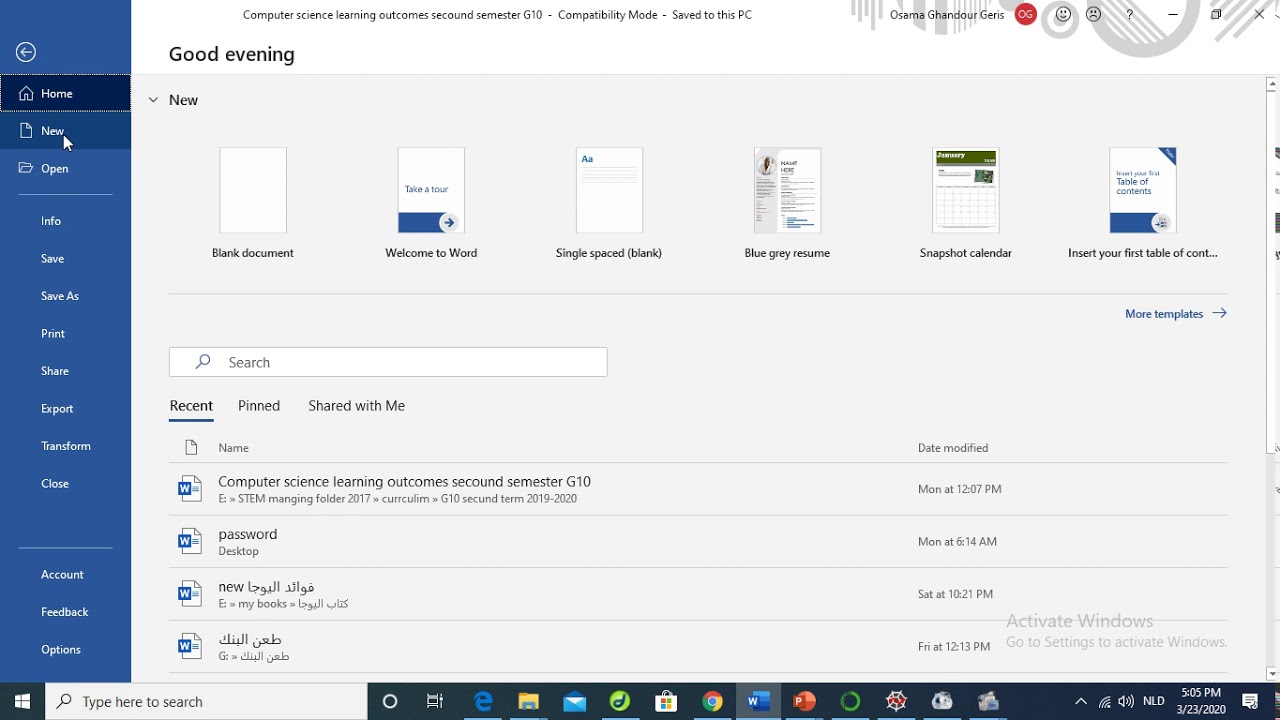Viewport: 1280px width, 720px height.
Task: Open the new فوائد اليوجا document
Action: [x=698, y=594]
